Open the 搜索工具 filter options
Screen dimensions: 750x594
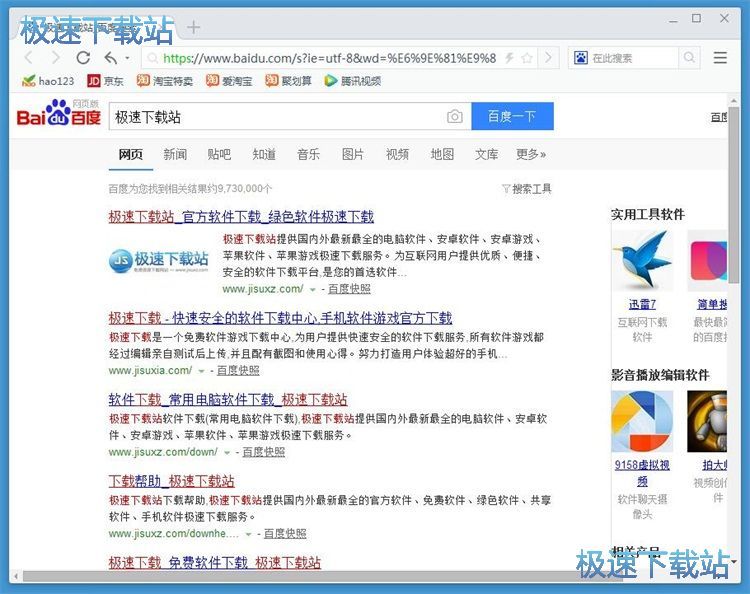(526, 189)
